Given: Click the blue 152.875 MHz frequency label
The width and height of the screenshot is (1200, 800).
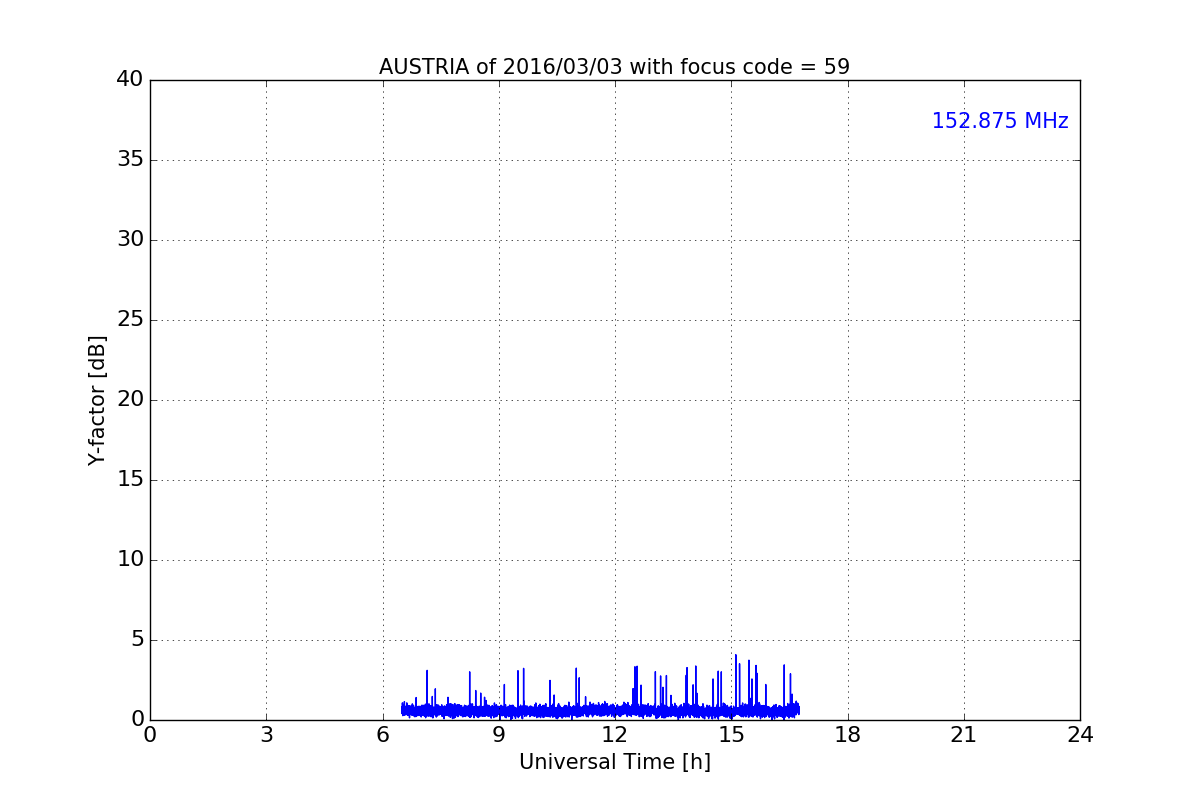Looking at the screenshot, I should point(1000,121).
